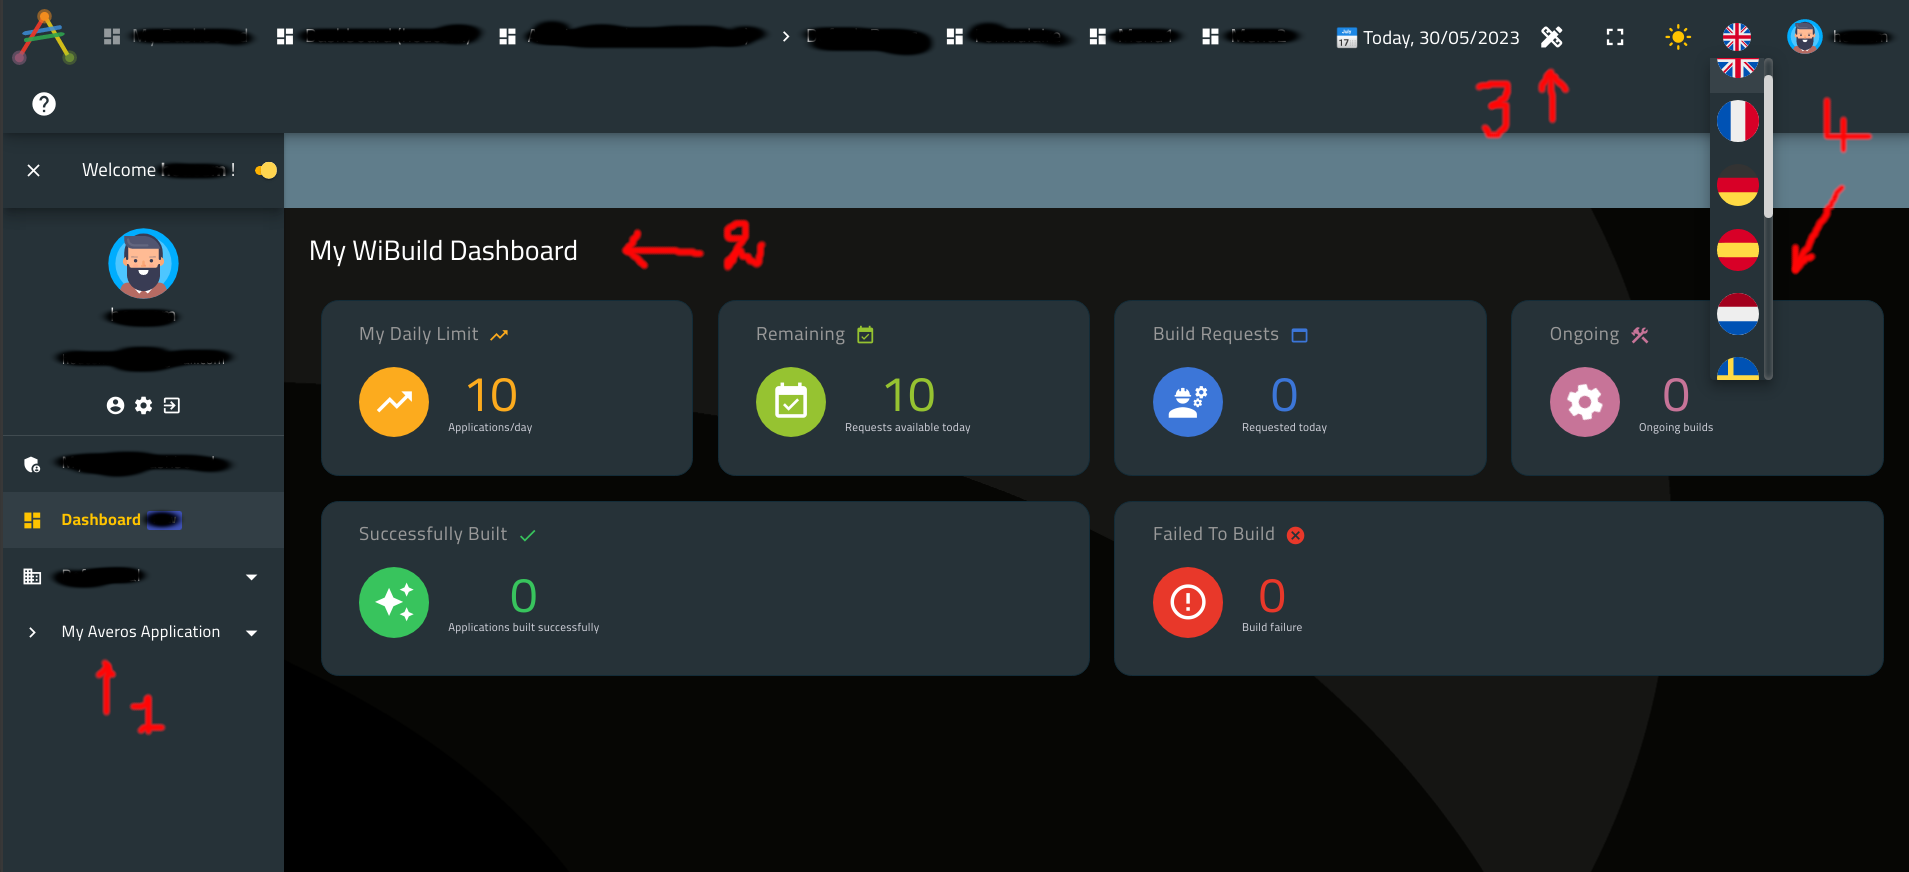Open help via the question mark icon
This screenshot has width=1909, height=872.
point(44,104)
